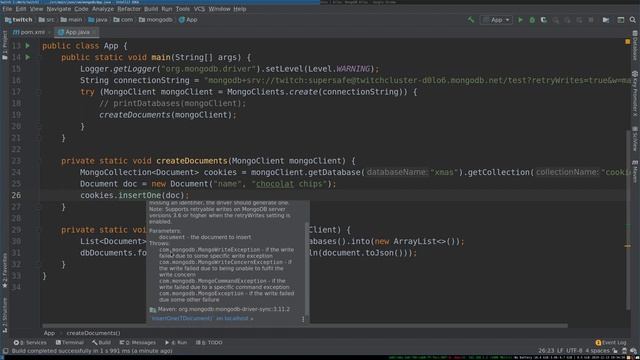Viewport: 640px width, 360px height.
Task: Start debugging with the green bug icon
Action: click(x=532, y=20)
